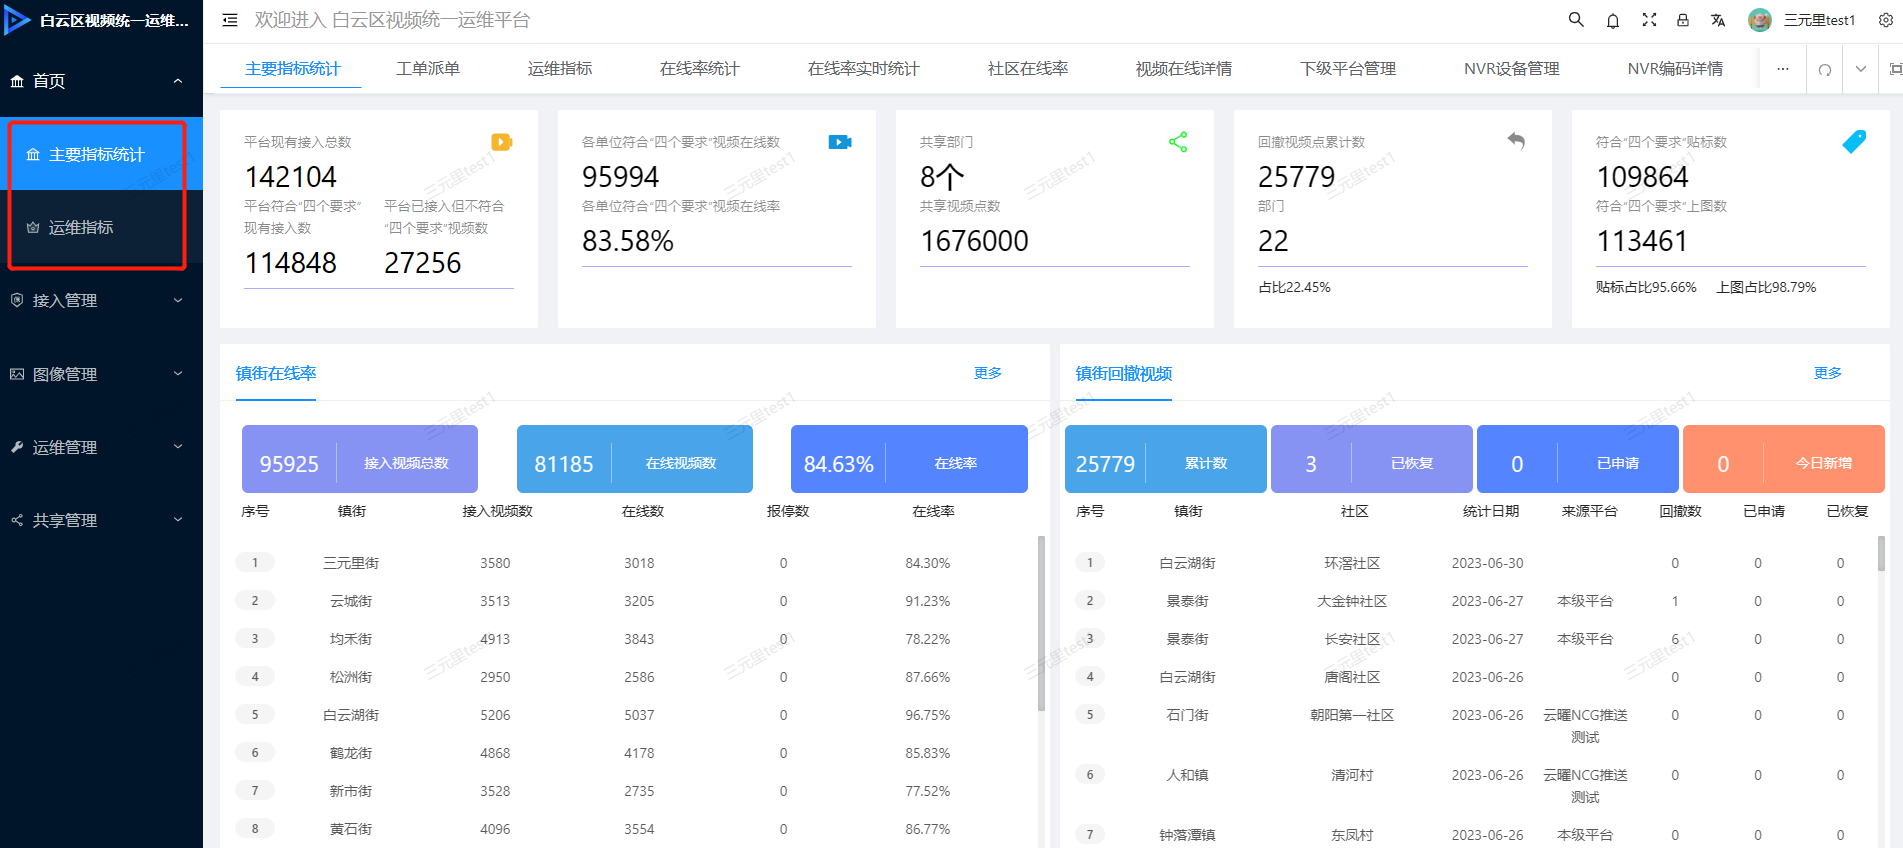The image size is (1903, 848).
Task: Click the blue camera icon on 视频在线数 card
Action: click(840, 142)
